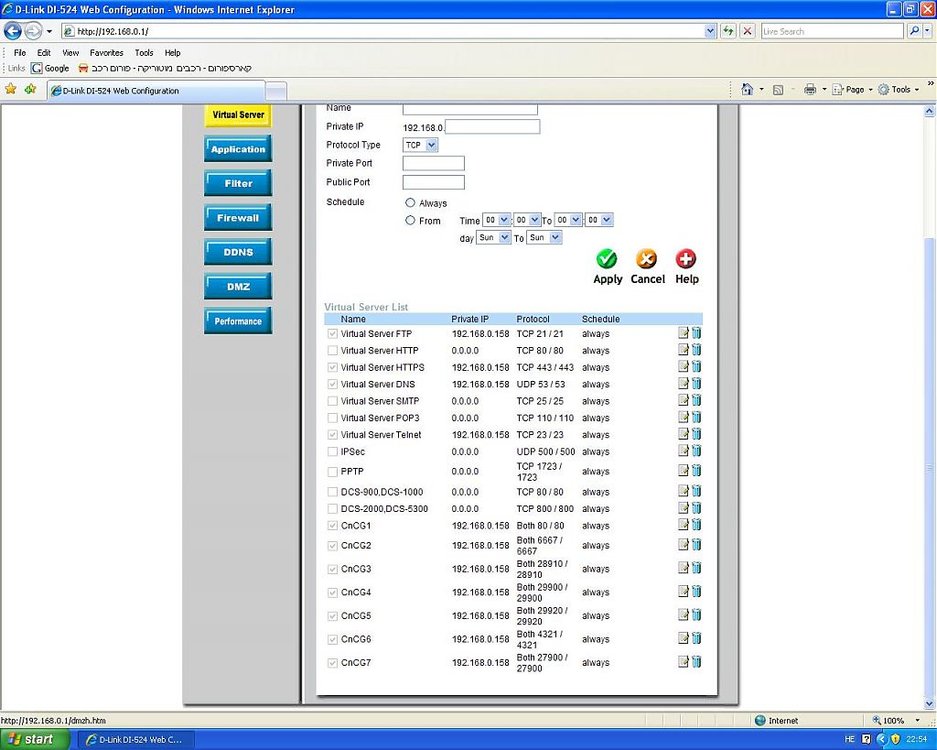937x750 pixels.
Task: Open the Firewall settings page
Action: click(238, 218)
